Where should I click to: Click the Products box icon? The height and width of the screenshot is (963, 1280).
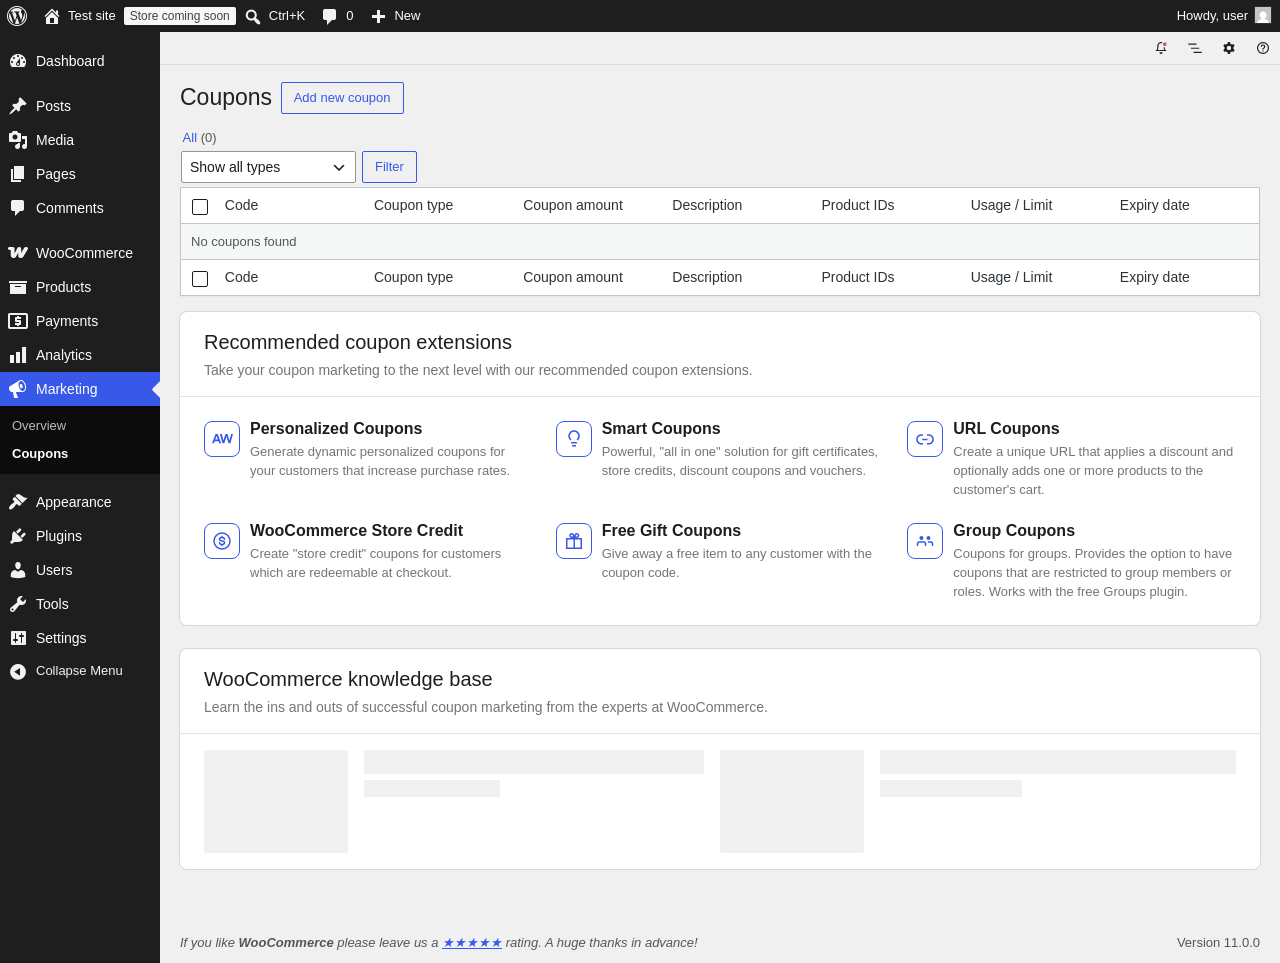click(x=18, y=287)
